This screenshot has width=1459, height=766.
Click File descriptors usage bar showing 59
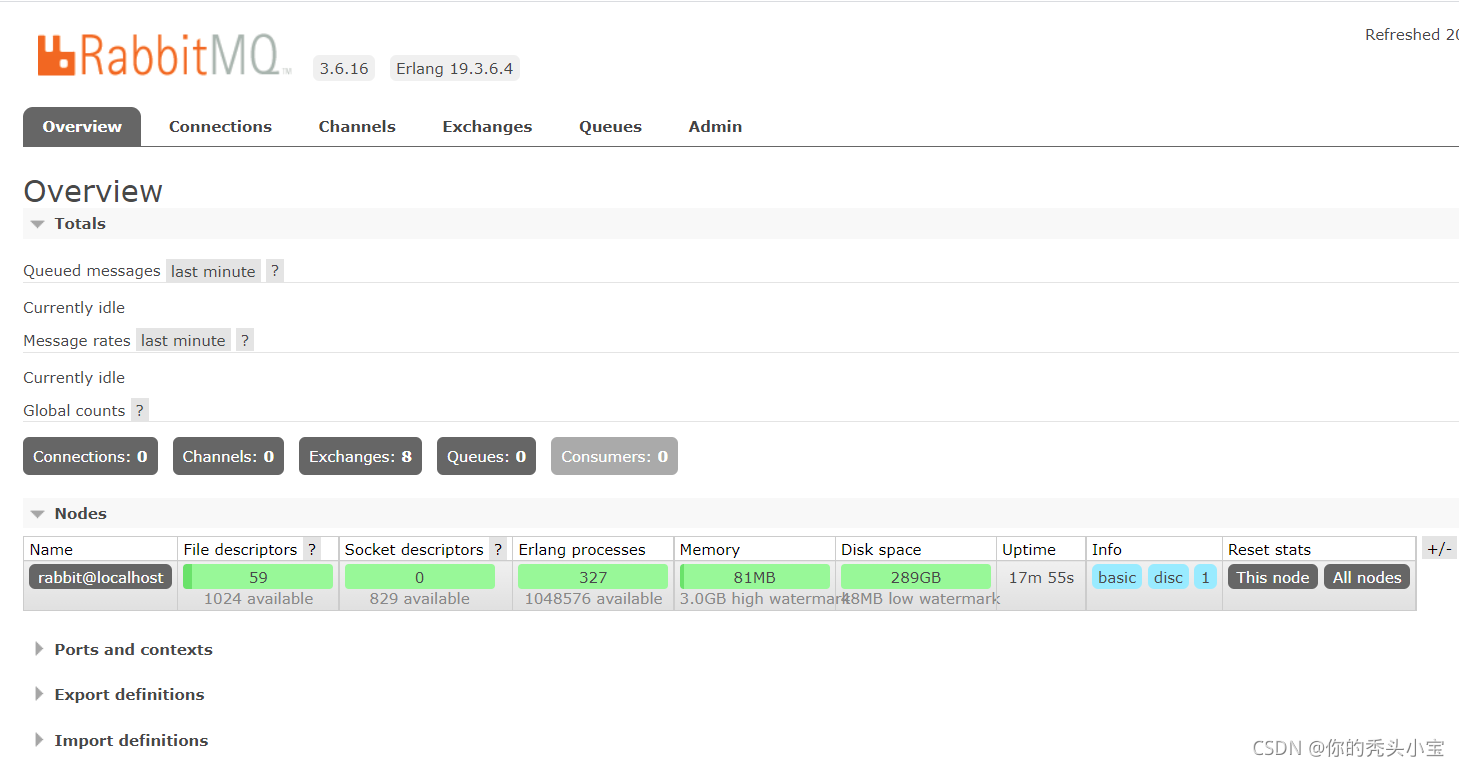tap(258, 577)
